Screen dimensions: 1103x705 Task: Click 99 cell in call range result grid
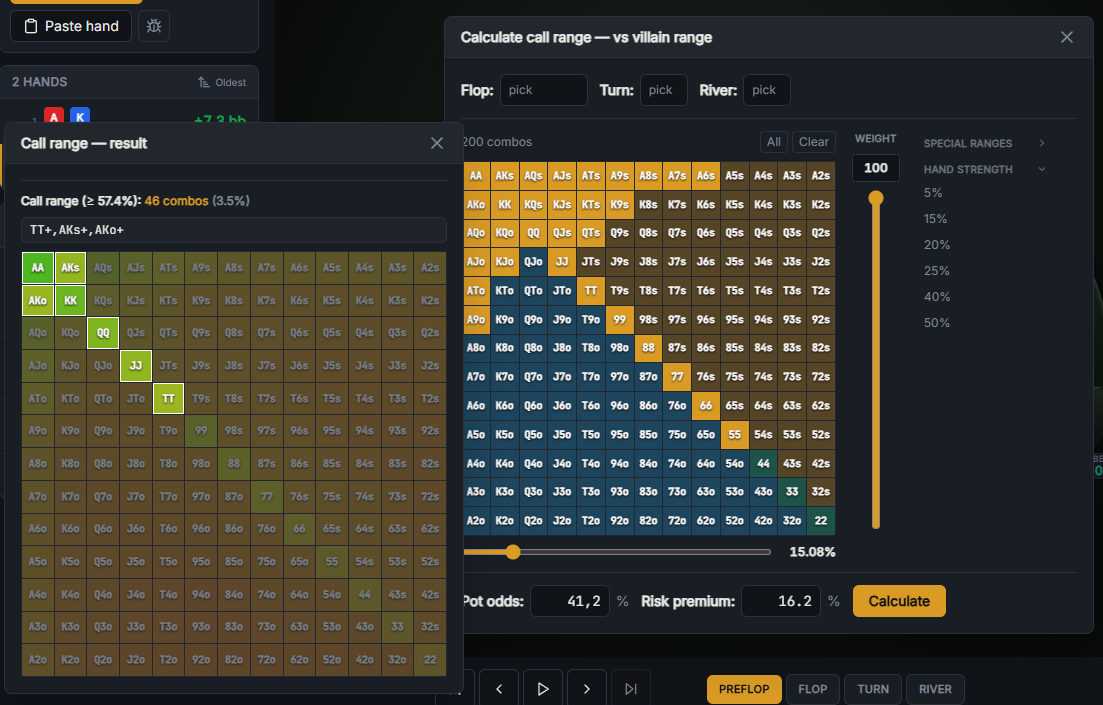pos(201,431)
